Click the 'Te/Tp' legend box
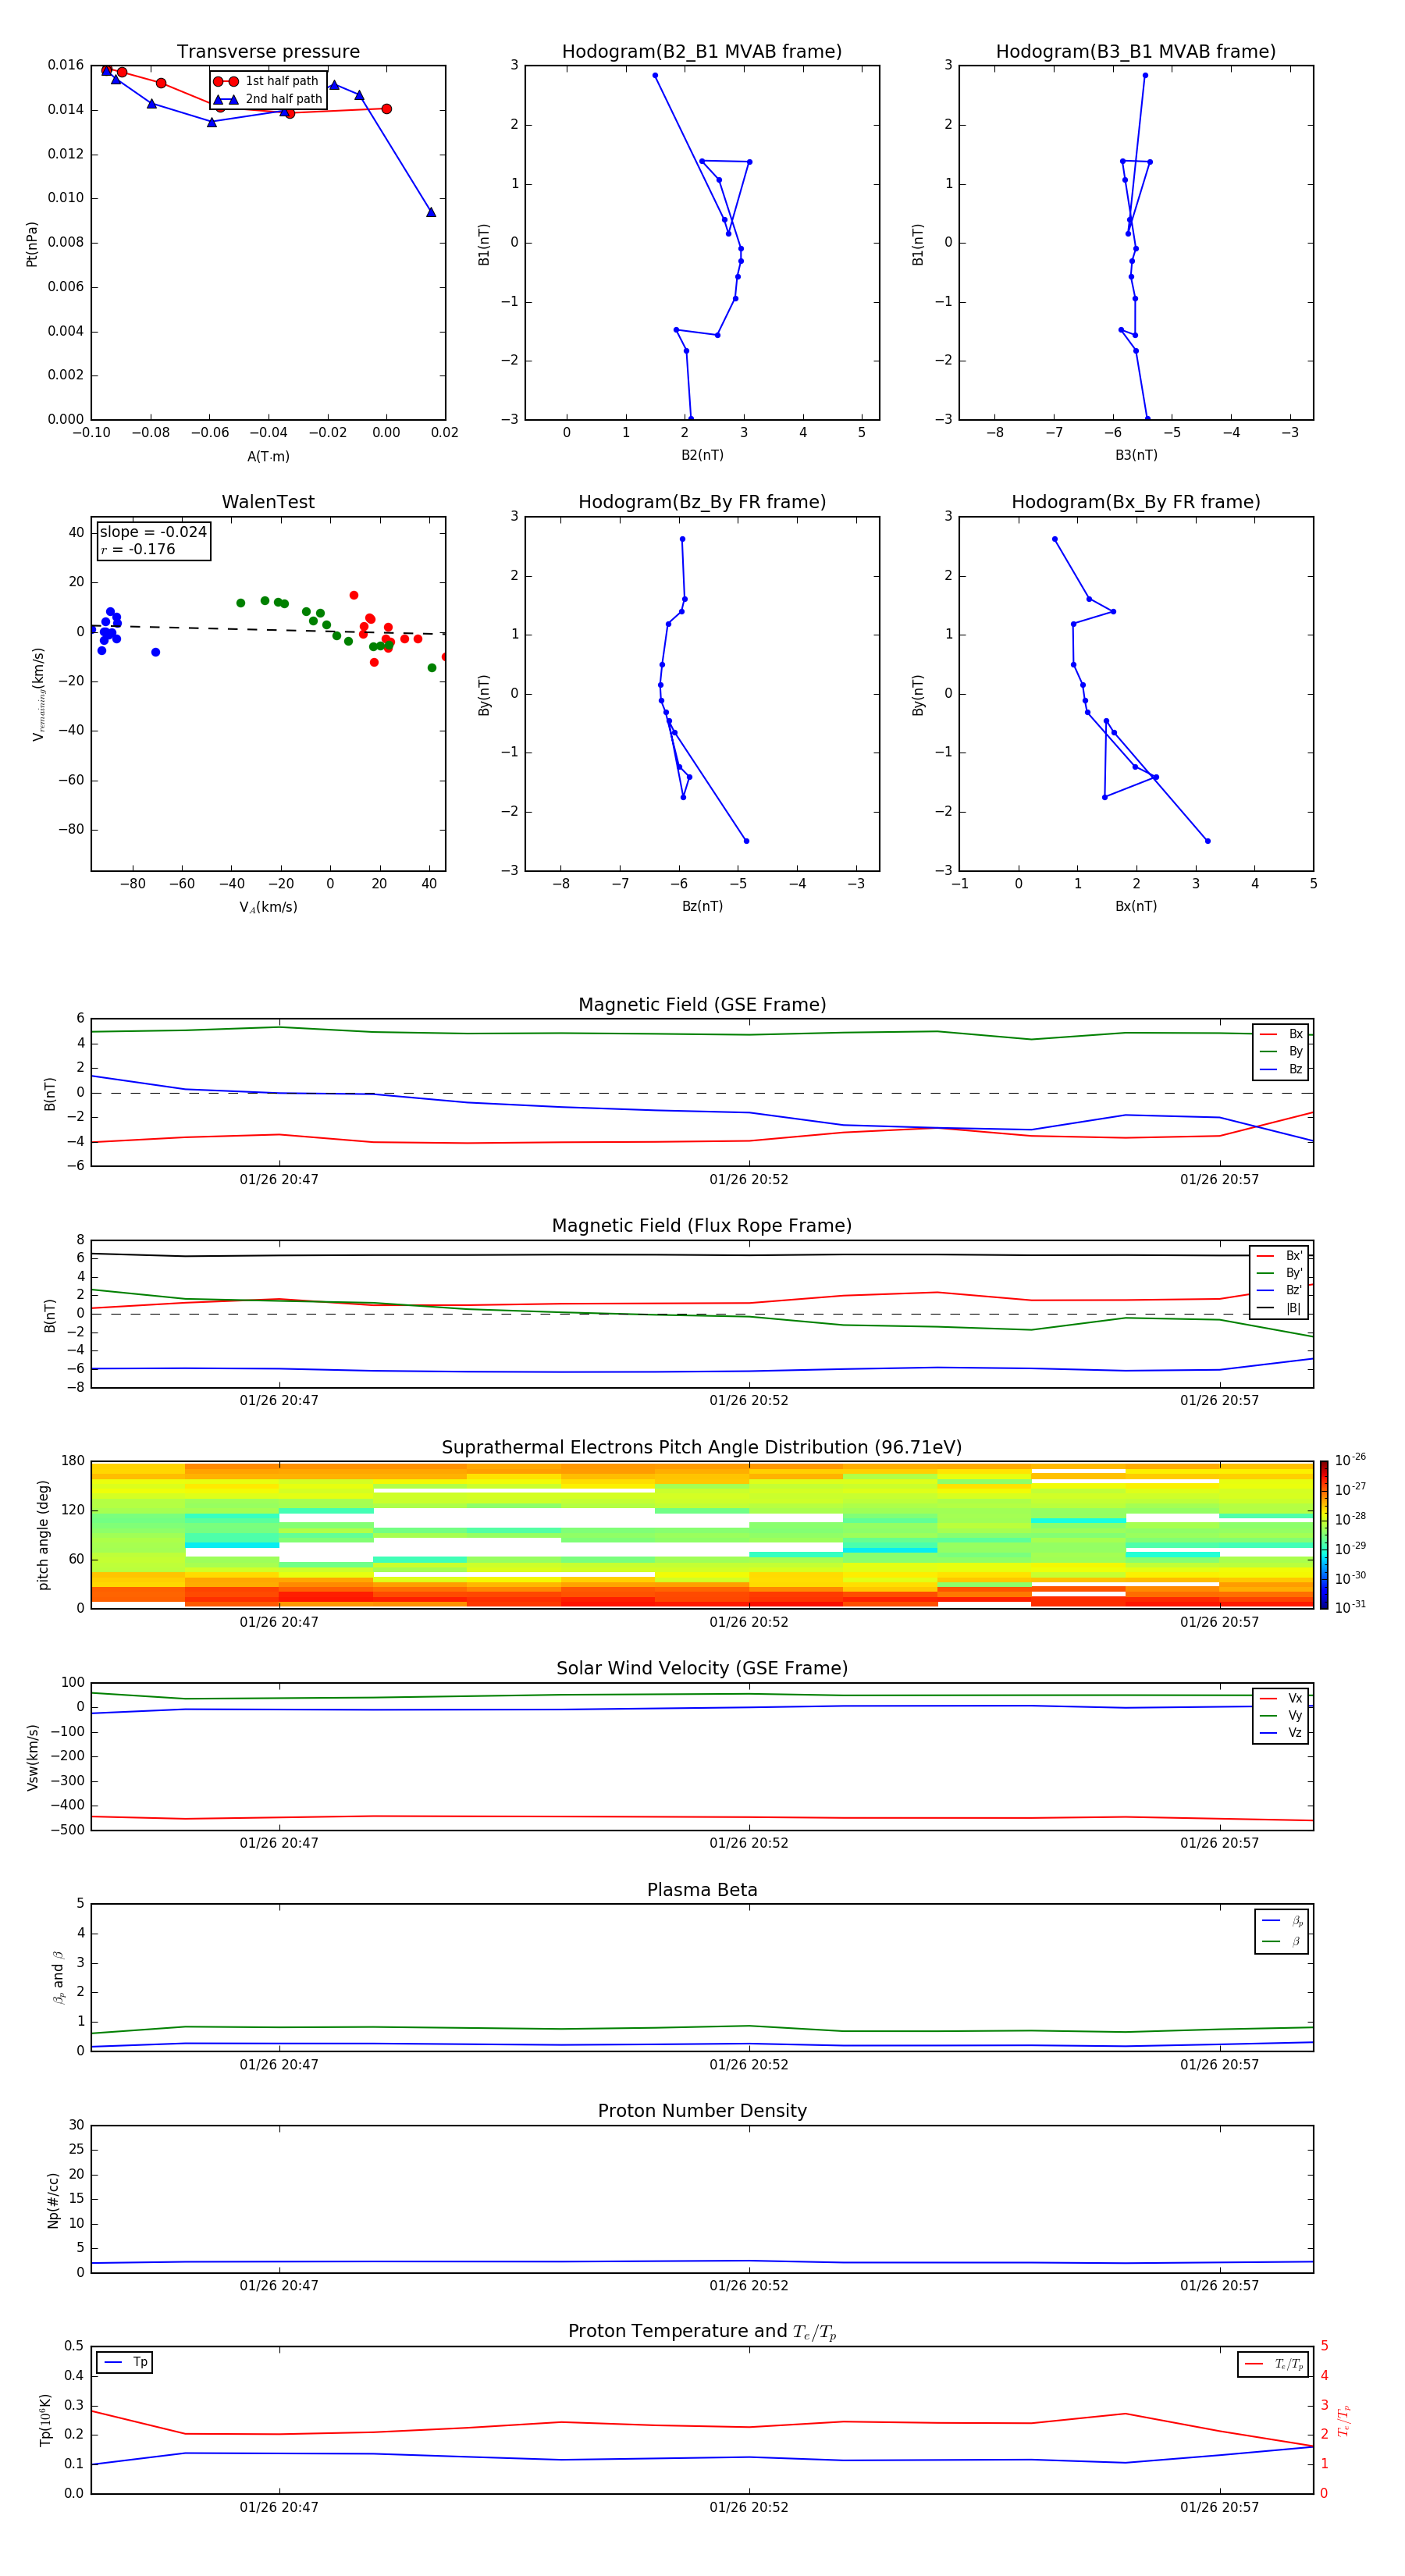1405x2576 pixels. coord(1273,2364)
